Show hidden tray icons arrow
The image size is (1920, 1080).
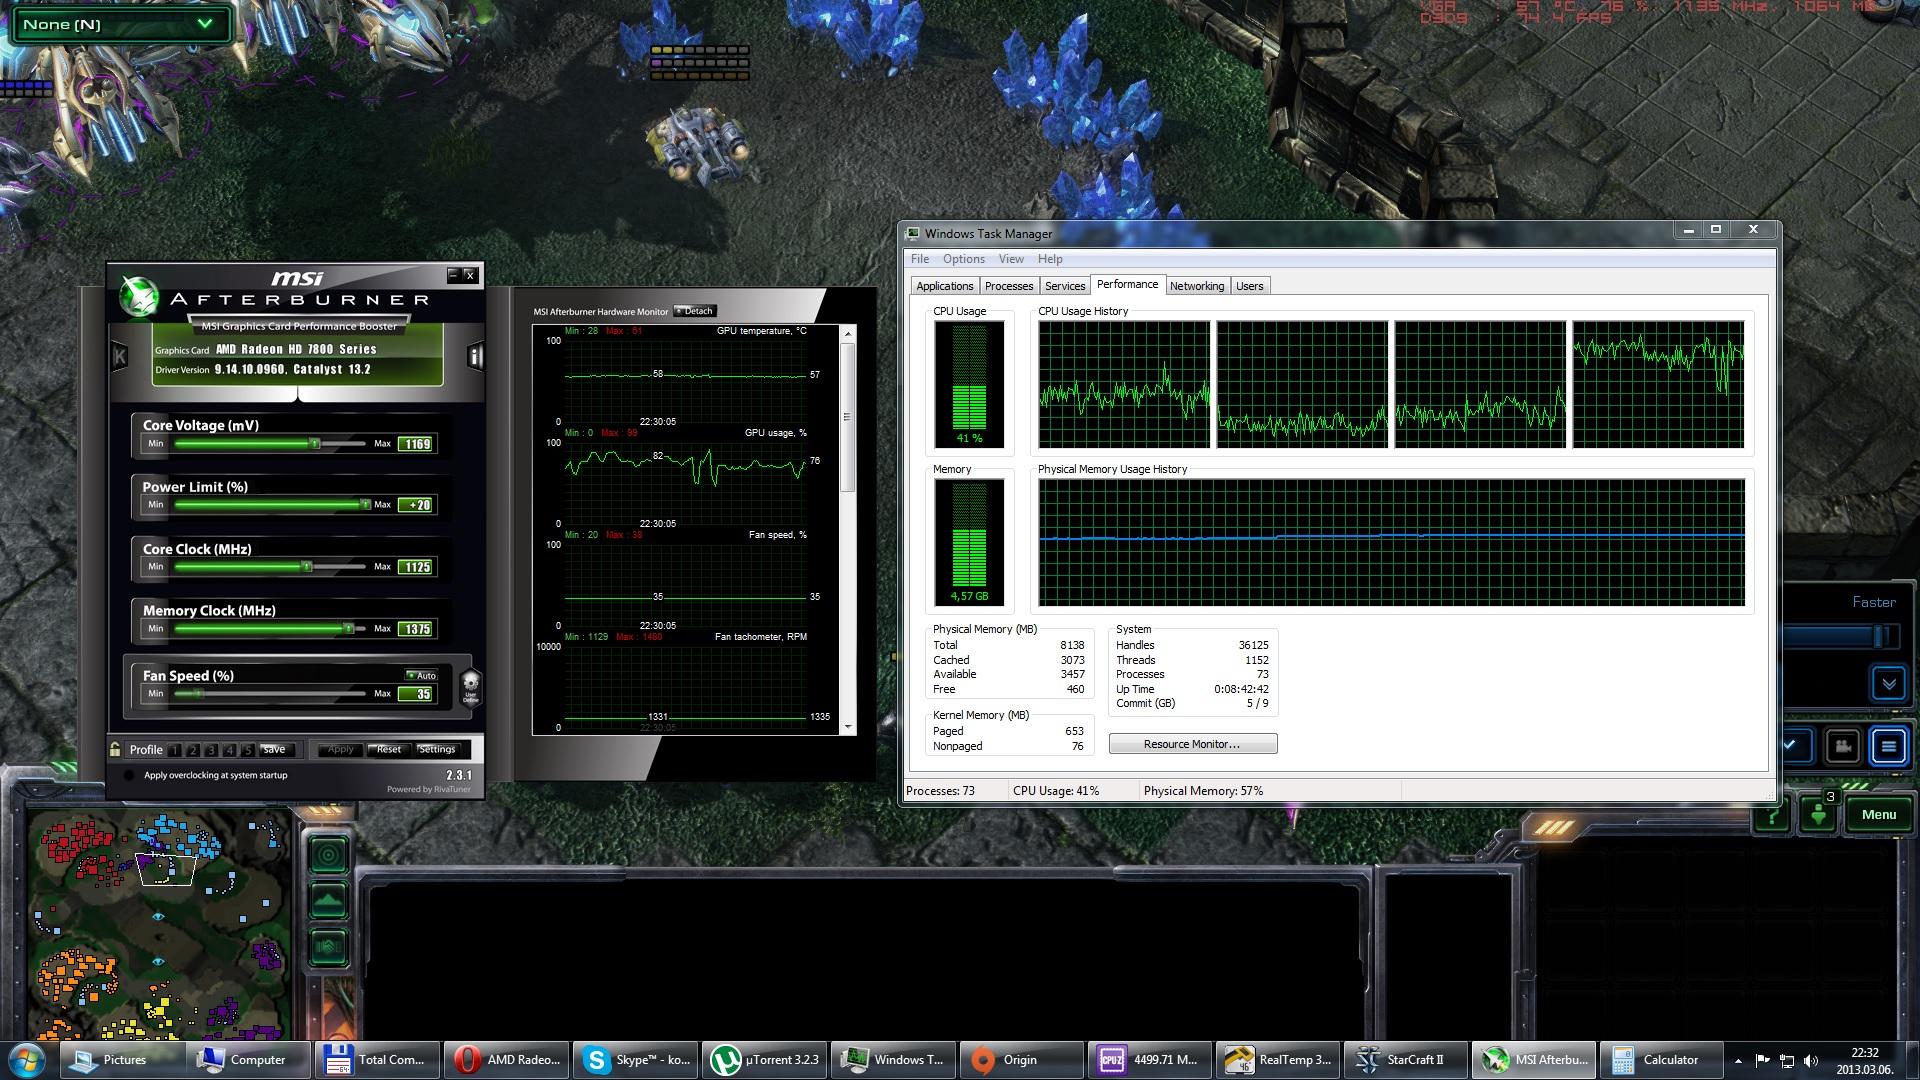coord(1738,1061)
